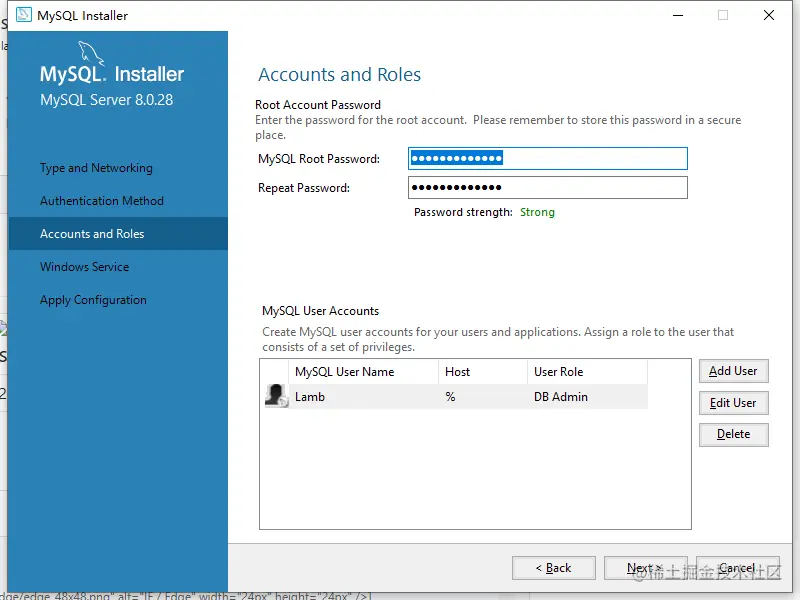Viewport: 800px width, 600px height.
Task: Click the Edit User button
Action: [x=733, y=403]
